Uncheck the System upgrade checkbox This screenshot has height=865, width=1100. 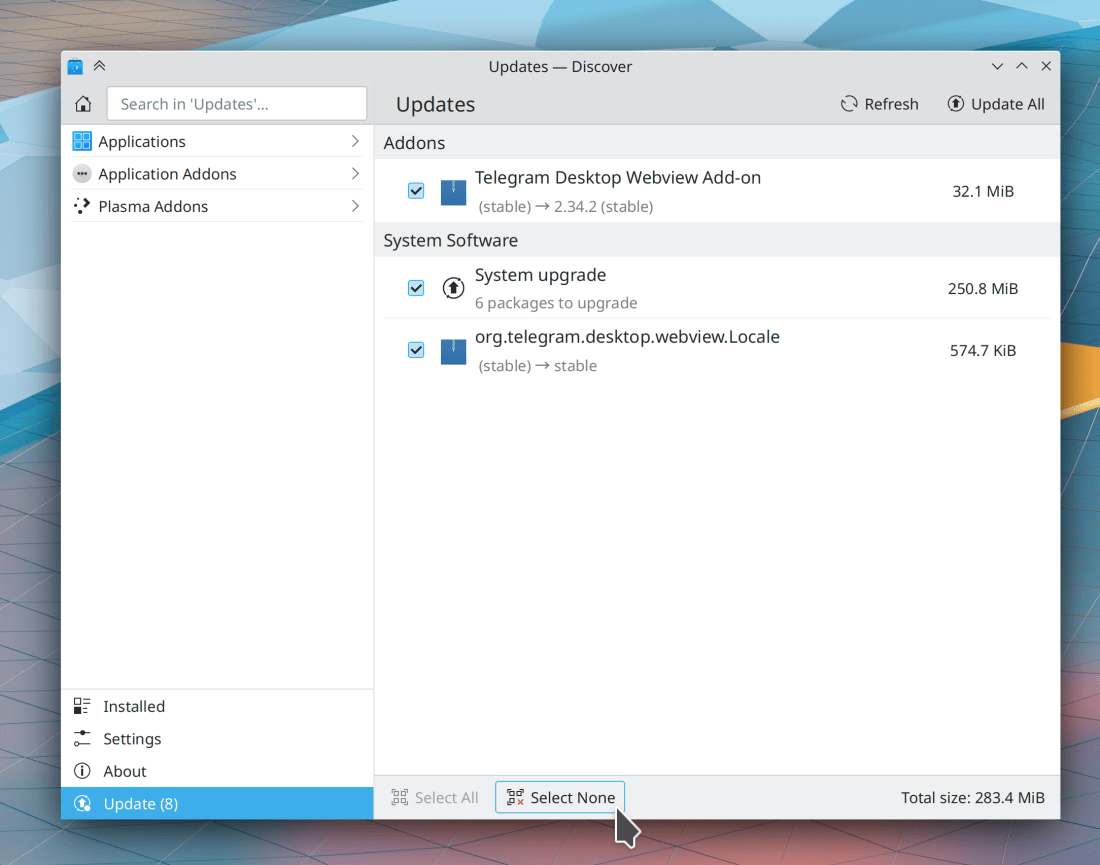pyautogui.click(x=416, y=288)
